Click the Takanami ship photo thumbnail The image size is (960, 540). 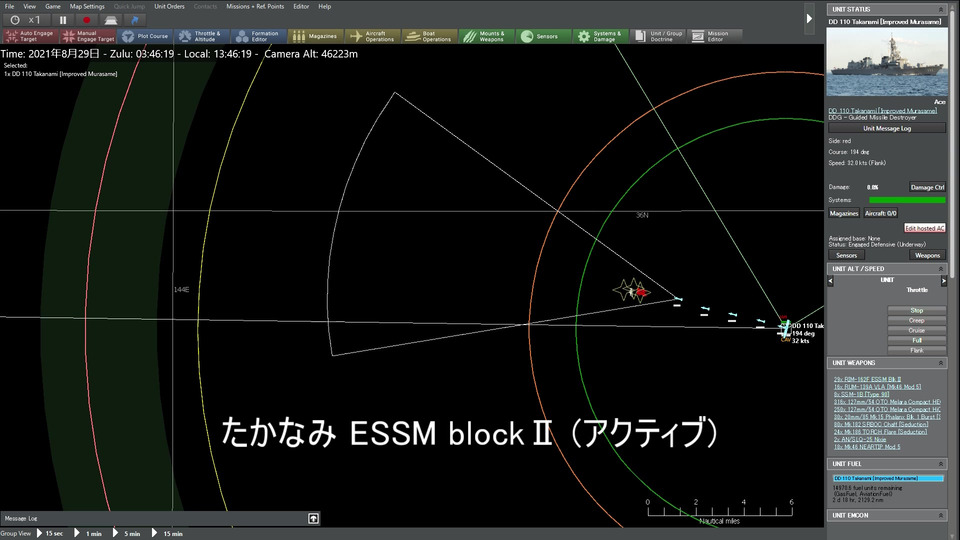click(887, 62)
